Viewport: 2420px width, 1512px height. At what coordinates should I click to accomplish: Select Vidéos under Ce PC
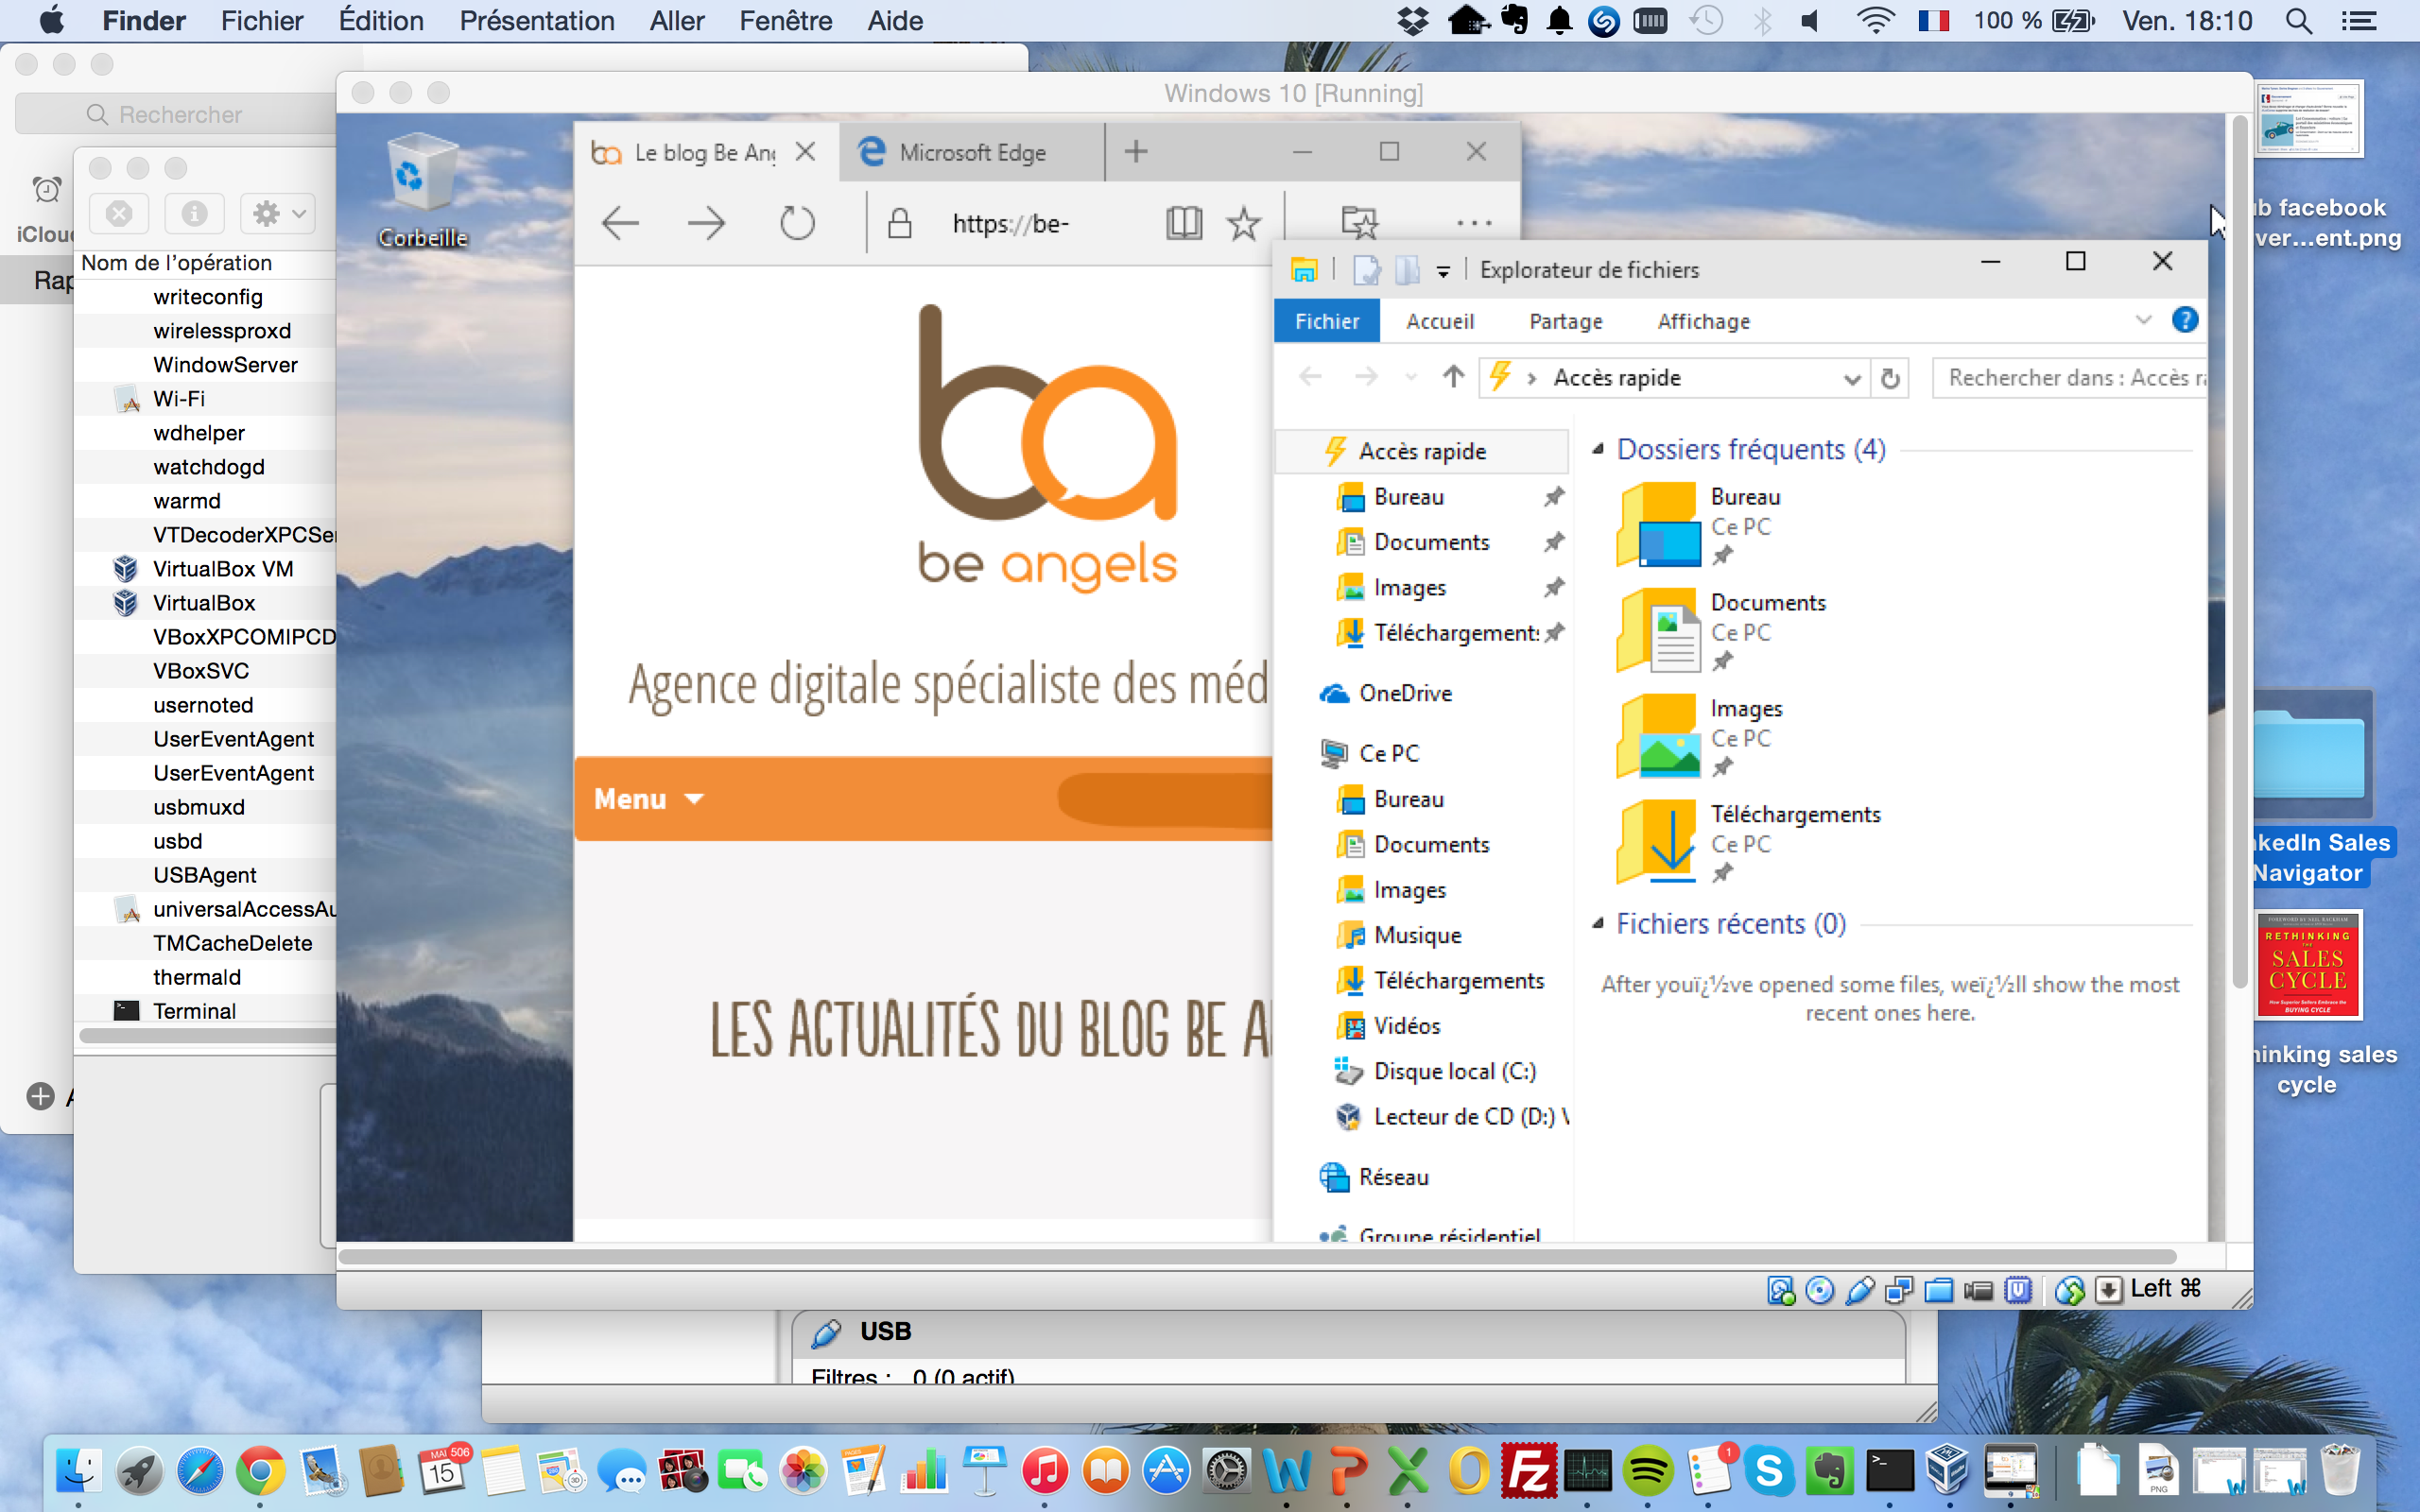pyautogui.click(x=1406, y=1026)
